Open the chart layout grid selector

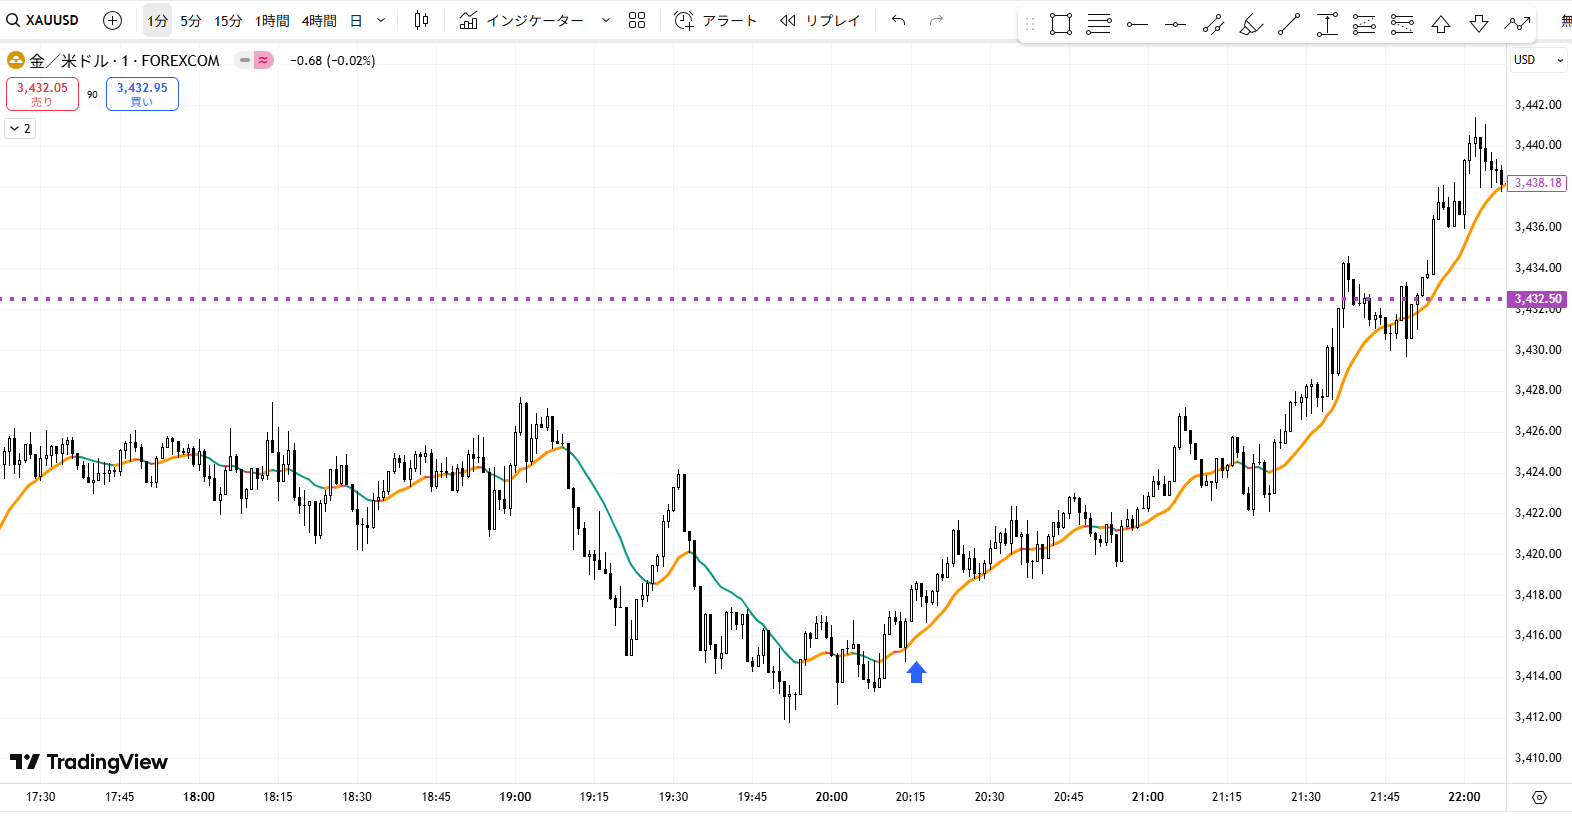(x=637, y=20)
